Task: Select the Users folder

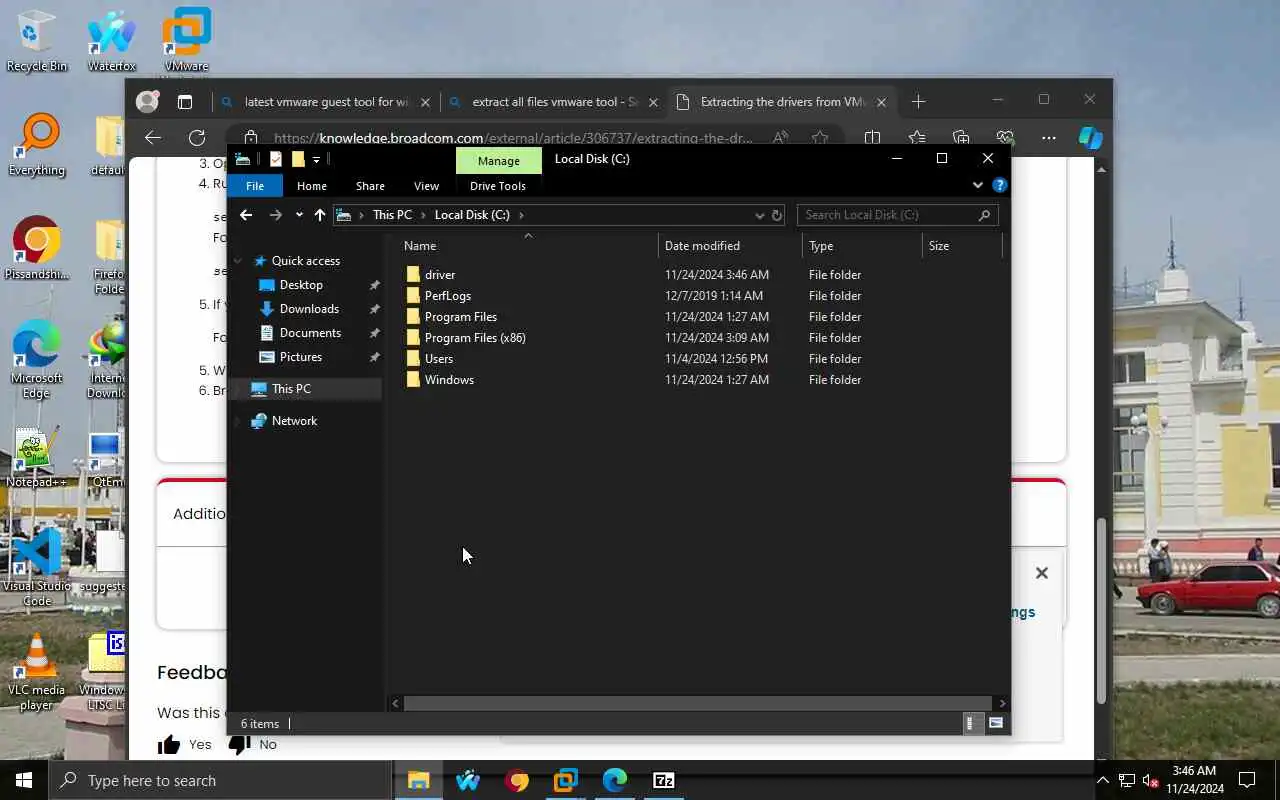Action: point(438,359)
